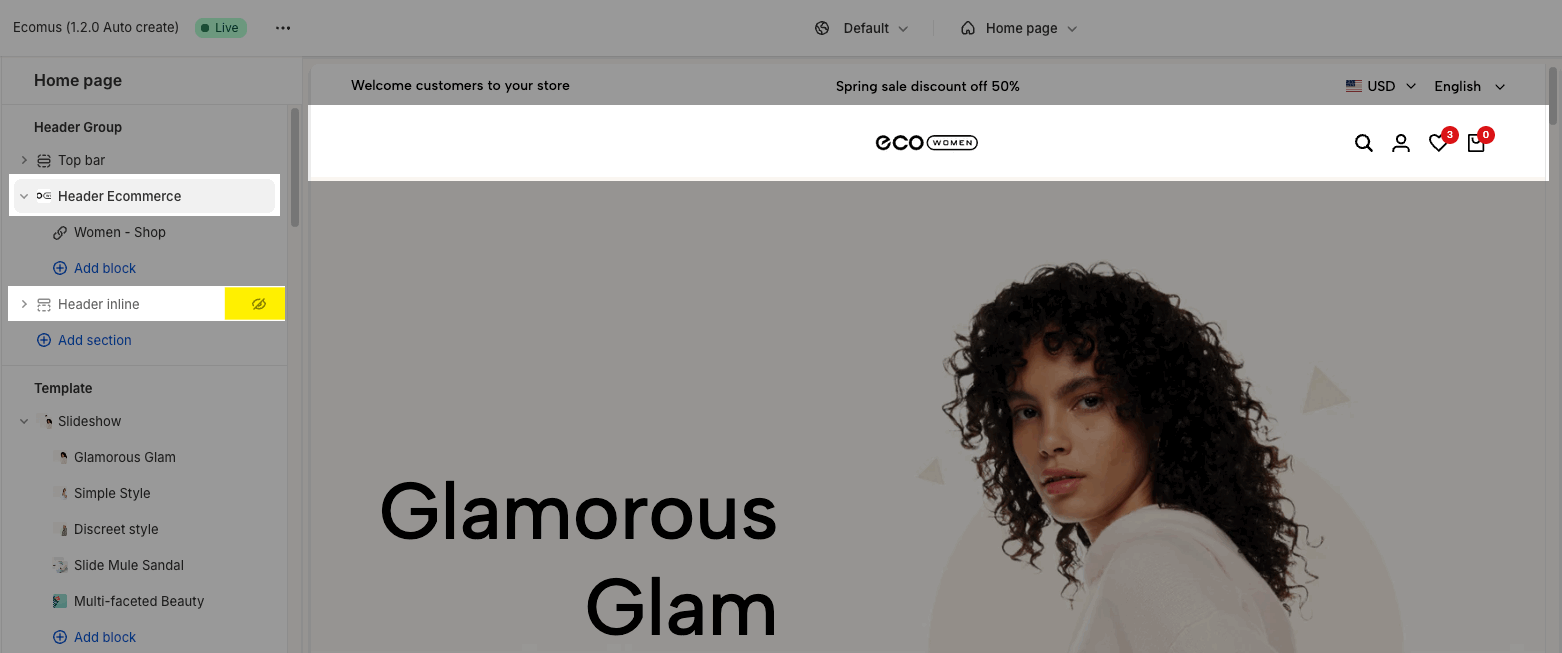Expand the Header inline section

(24, 304)
